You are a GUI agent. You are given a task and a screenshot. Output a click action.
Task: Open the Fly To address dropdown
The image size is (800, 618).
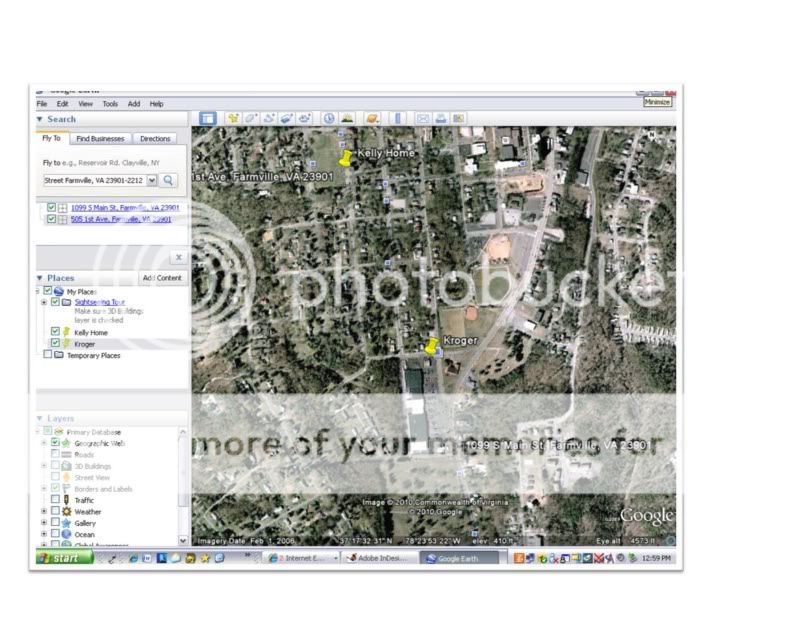(152, 180)
